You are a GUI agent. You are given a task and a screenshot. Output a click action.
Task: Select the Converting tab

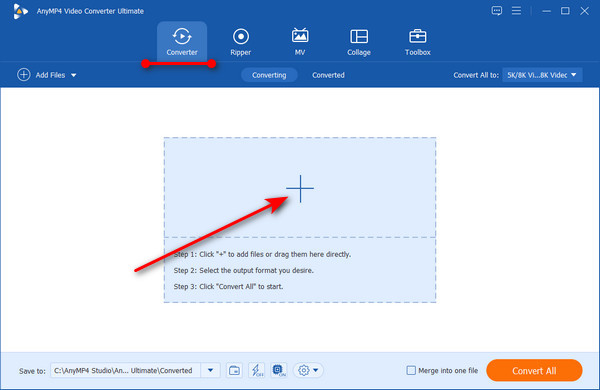pyautogui.click(x=269, y=75)
